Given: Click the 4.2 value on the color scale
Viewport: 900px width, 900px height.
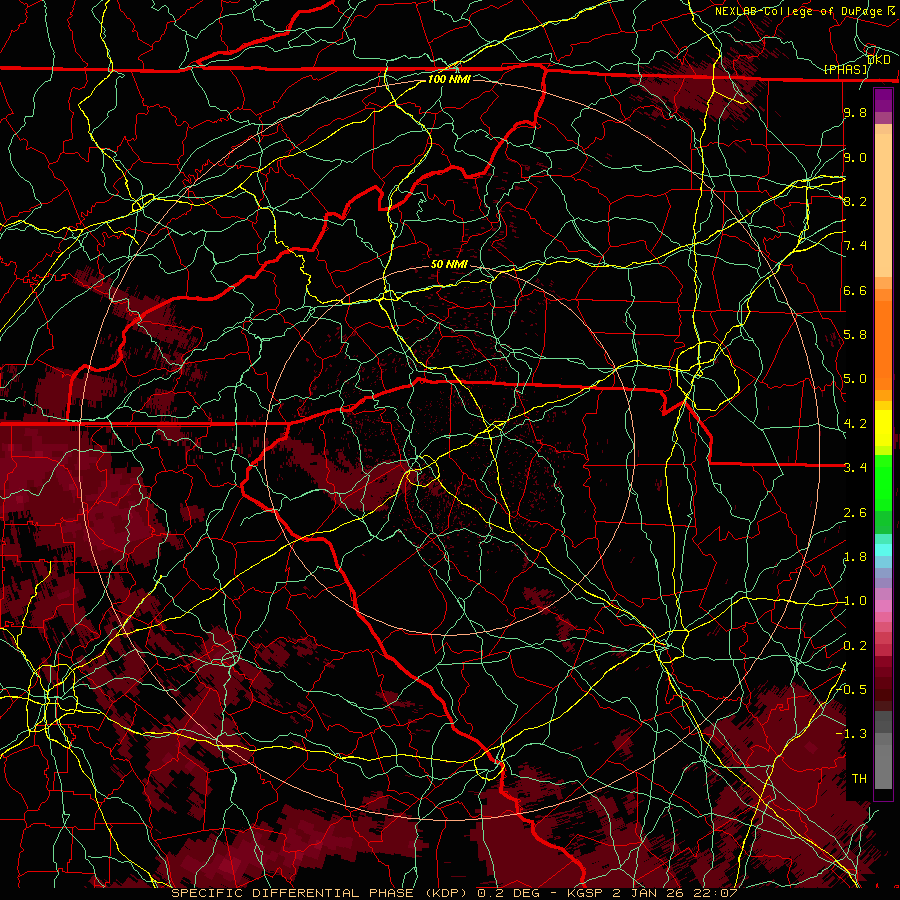Looking at the screenshot, I should point(855,424).
